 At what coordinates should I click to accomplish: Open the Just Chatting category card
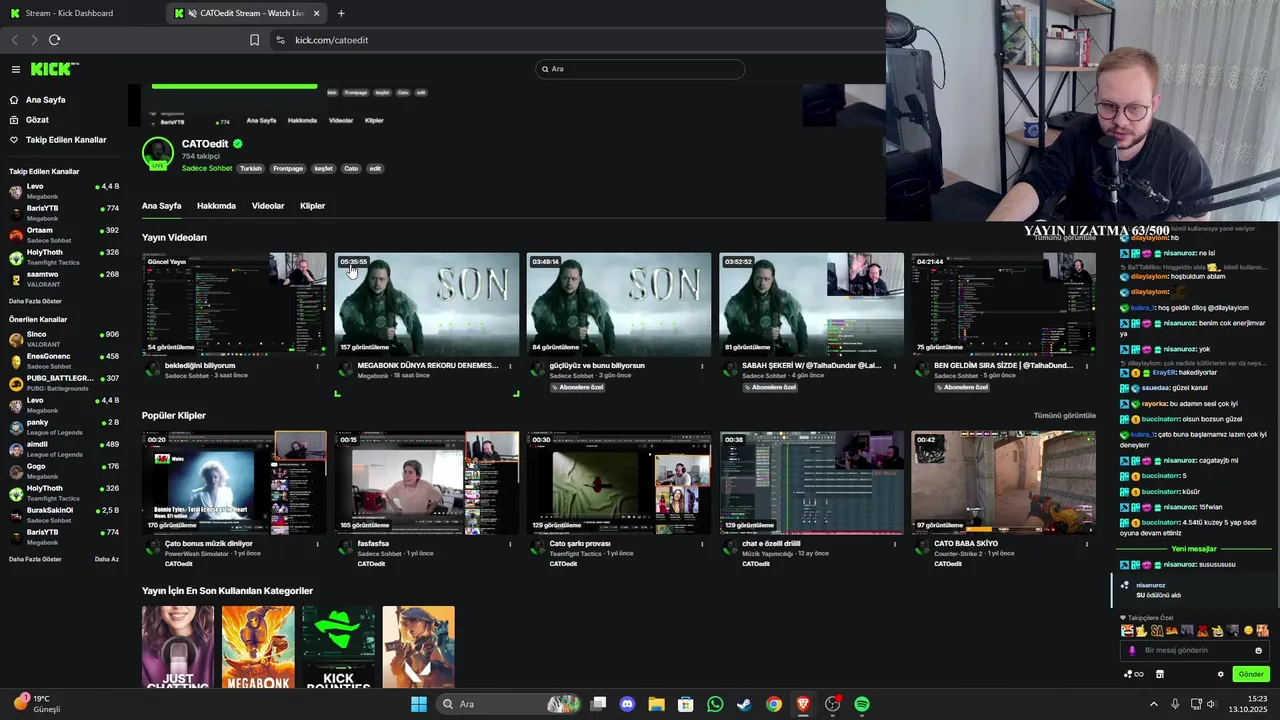coord(178,647)
